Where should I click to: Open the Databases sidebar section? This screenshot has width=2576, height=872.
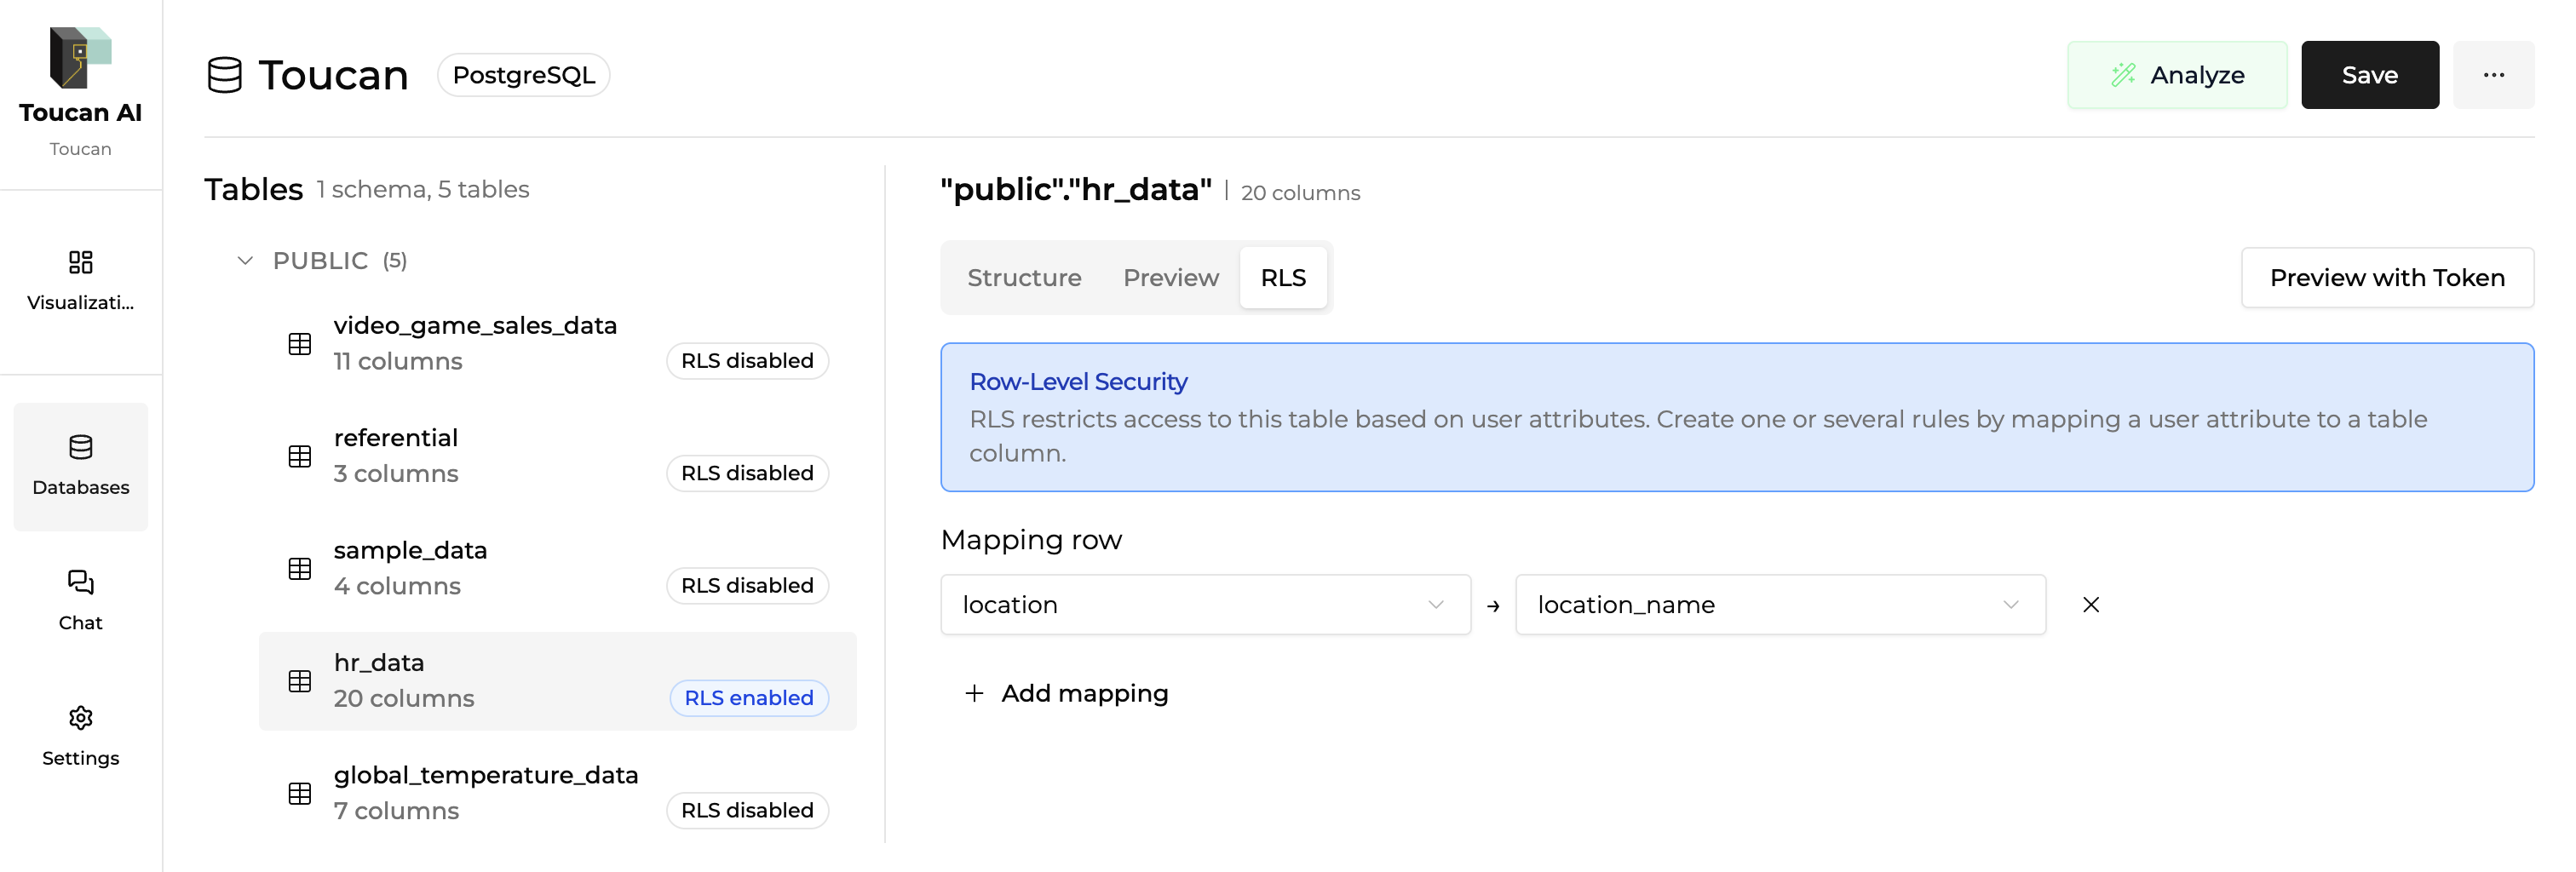pyautogui.click(x=80, y=465)
